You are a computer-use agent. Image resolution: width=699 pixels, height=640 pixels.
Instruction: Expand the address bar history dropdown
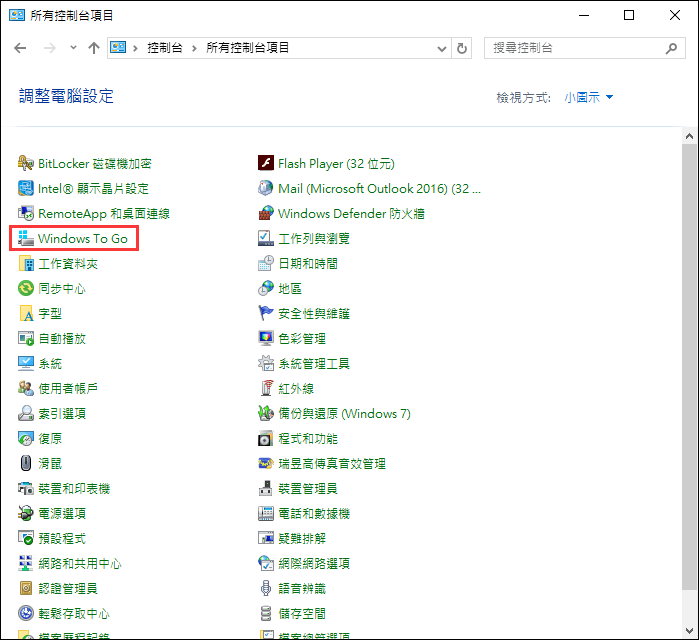coord(442,48)
